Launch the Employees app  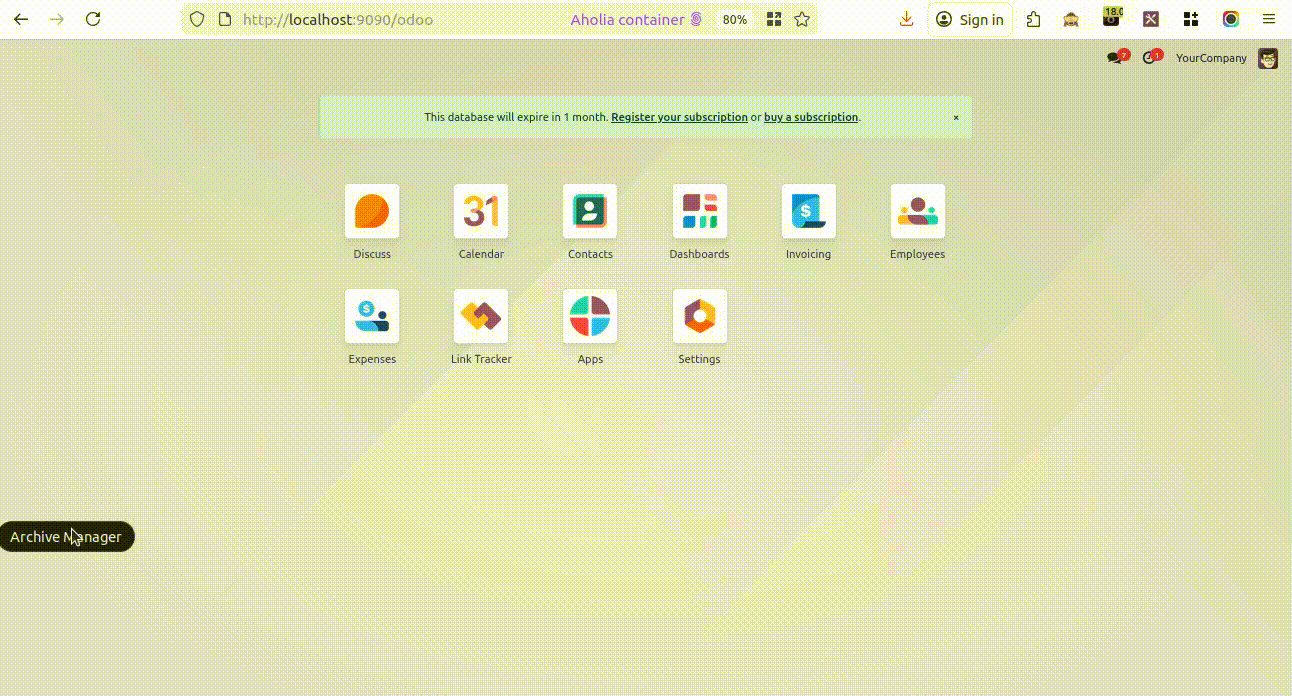(x=917, y=211)
